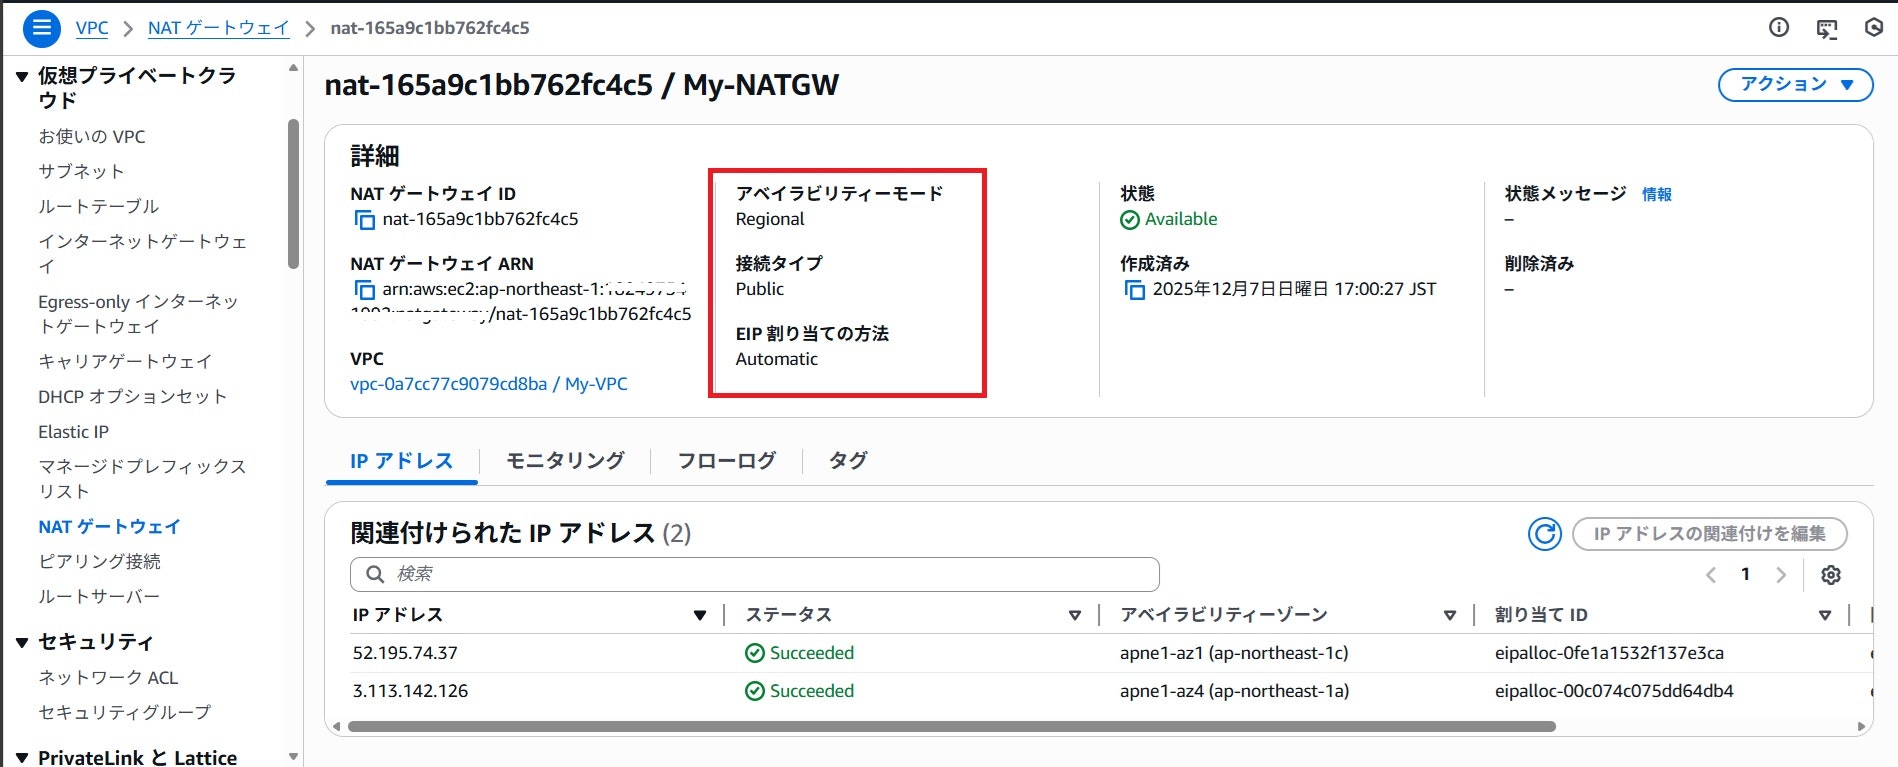
Task: Click the search magnifier icon
Action: pyautogui.click(x=375, y=574)
